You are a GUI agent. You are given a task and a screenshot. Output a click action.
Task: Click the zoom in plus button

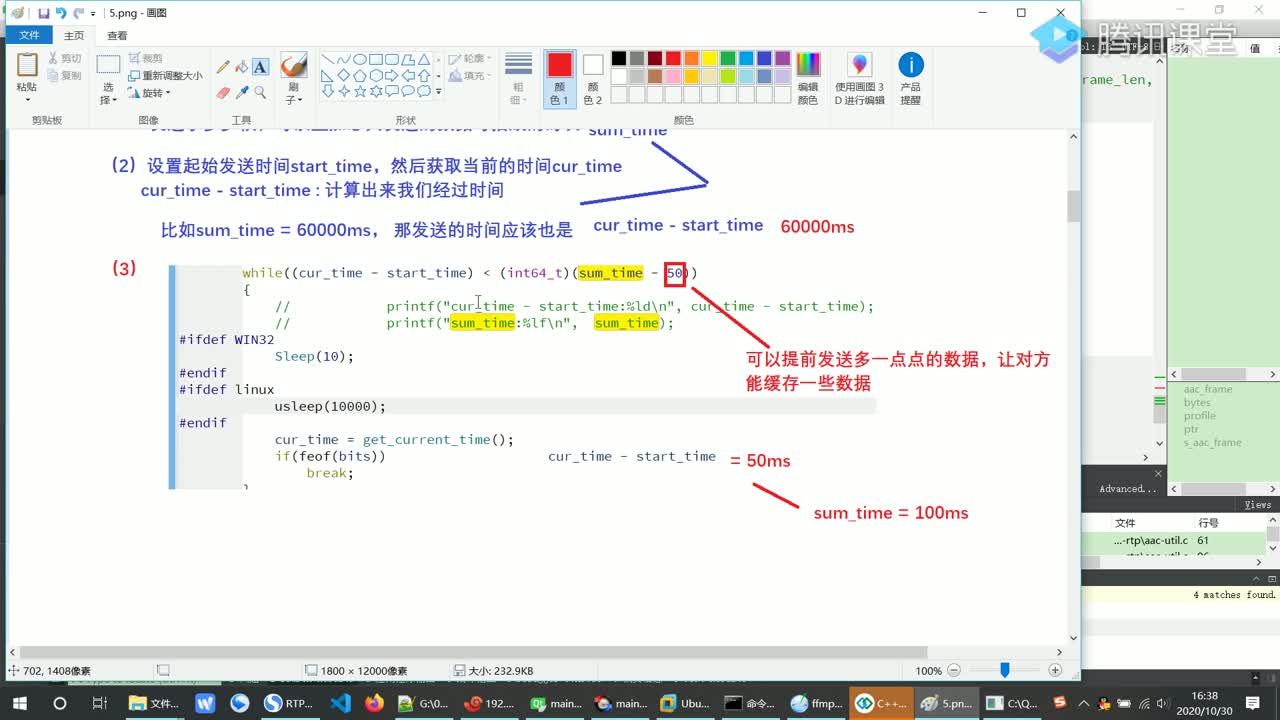click(x=1055, y=670)
